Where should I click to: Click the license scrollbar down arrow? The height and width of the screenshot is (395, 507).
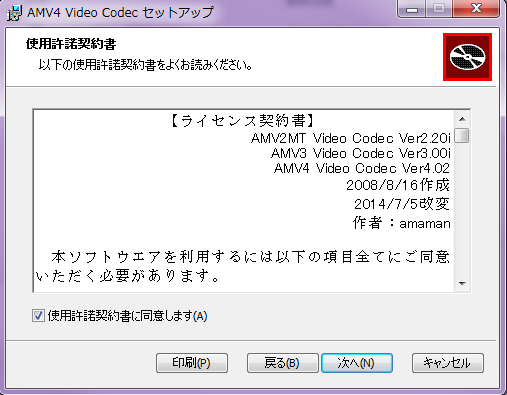pos(462,284)
